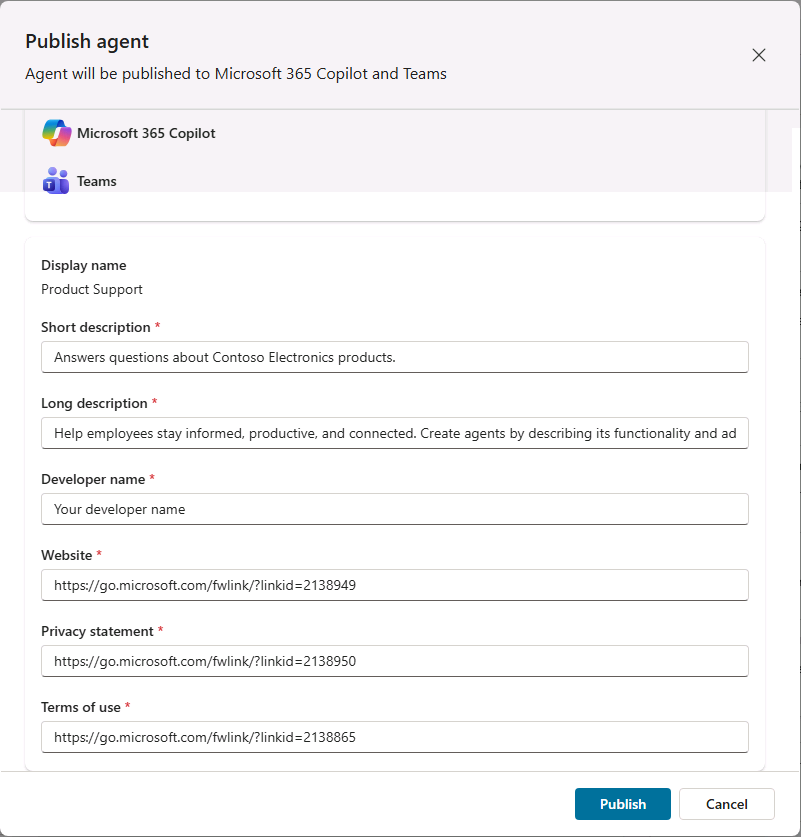Select the Website URL field
Image resolution: width=801 pixels, height=837 pixels.
pyautogui.click(x=394, y=585)
